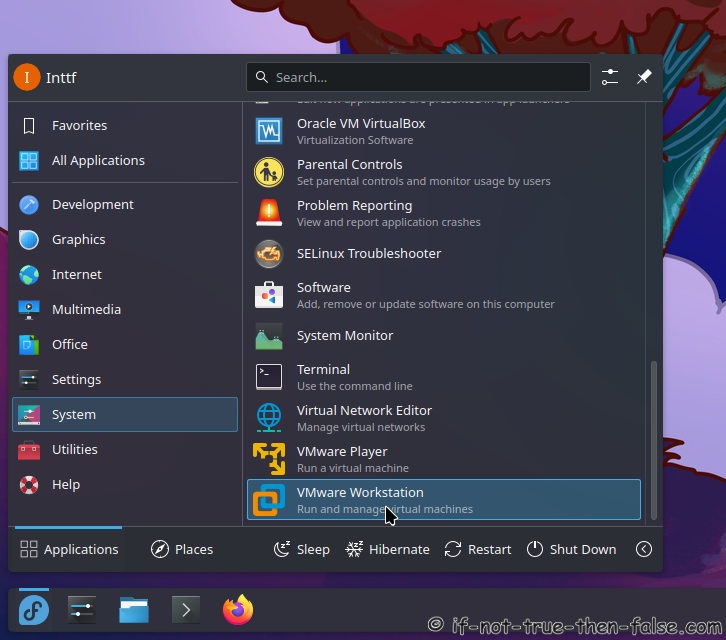Viewport: 726px width, 640px height.
Task: Switch to the Applications tab
Action: pos(69,550)
